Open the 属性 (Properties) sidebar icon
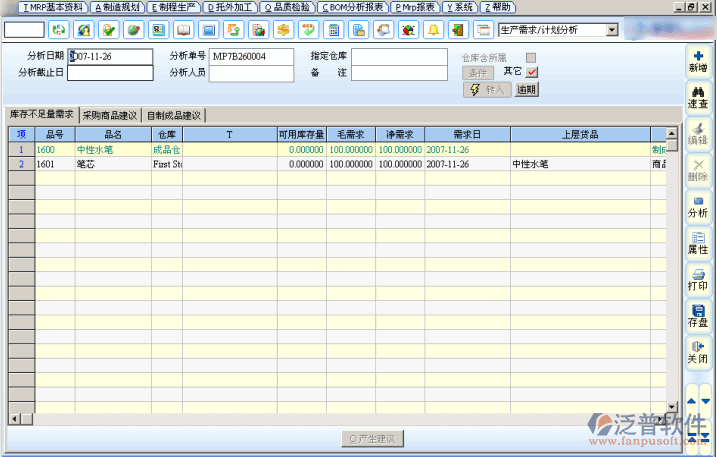 tap(697, 242)
